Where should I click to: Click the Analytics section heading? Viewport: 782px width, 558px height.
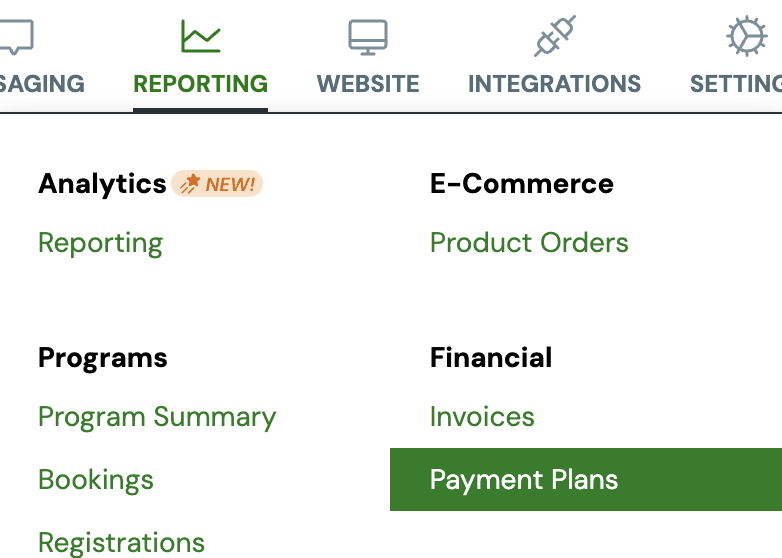click(102, 184)
